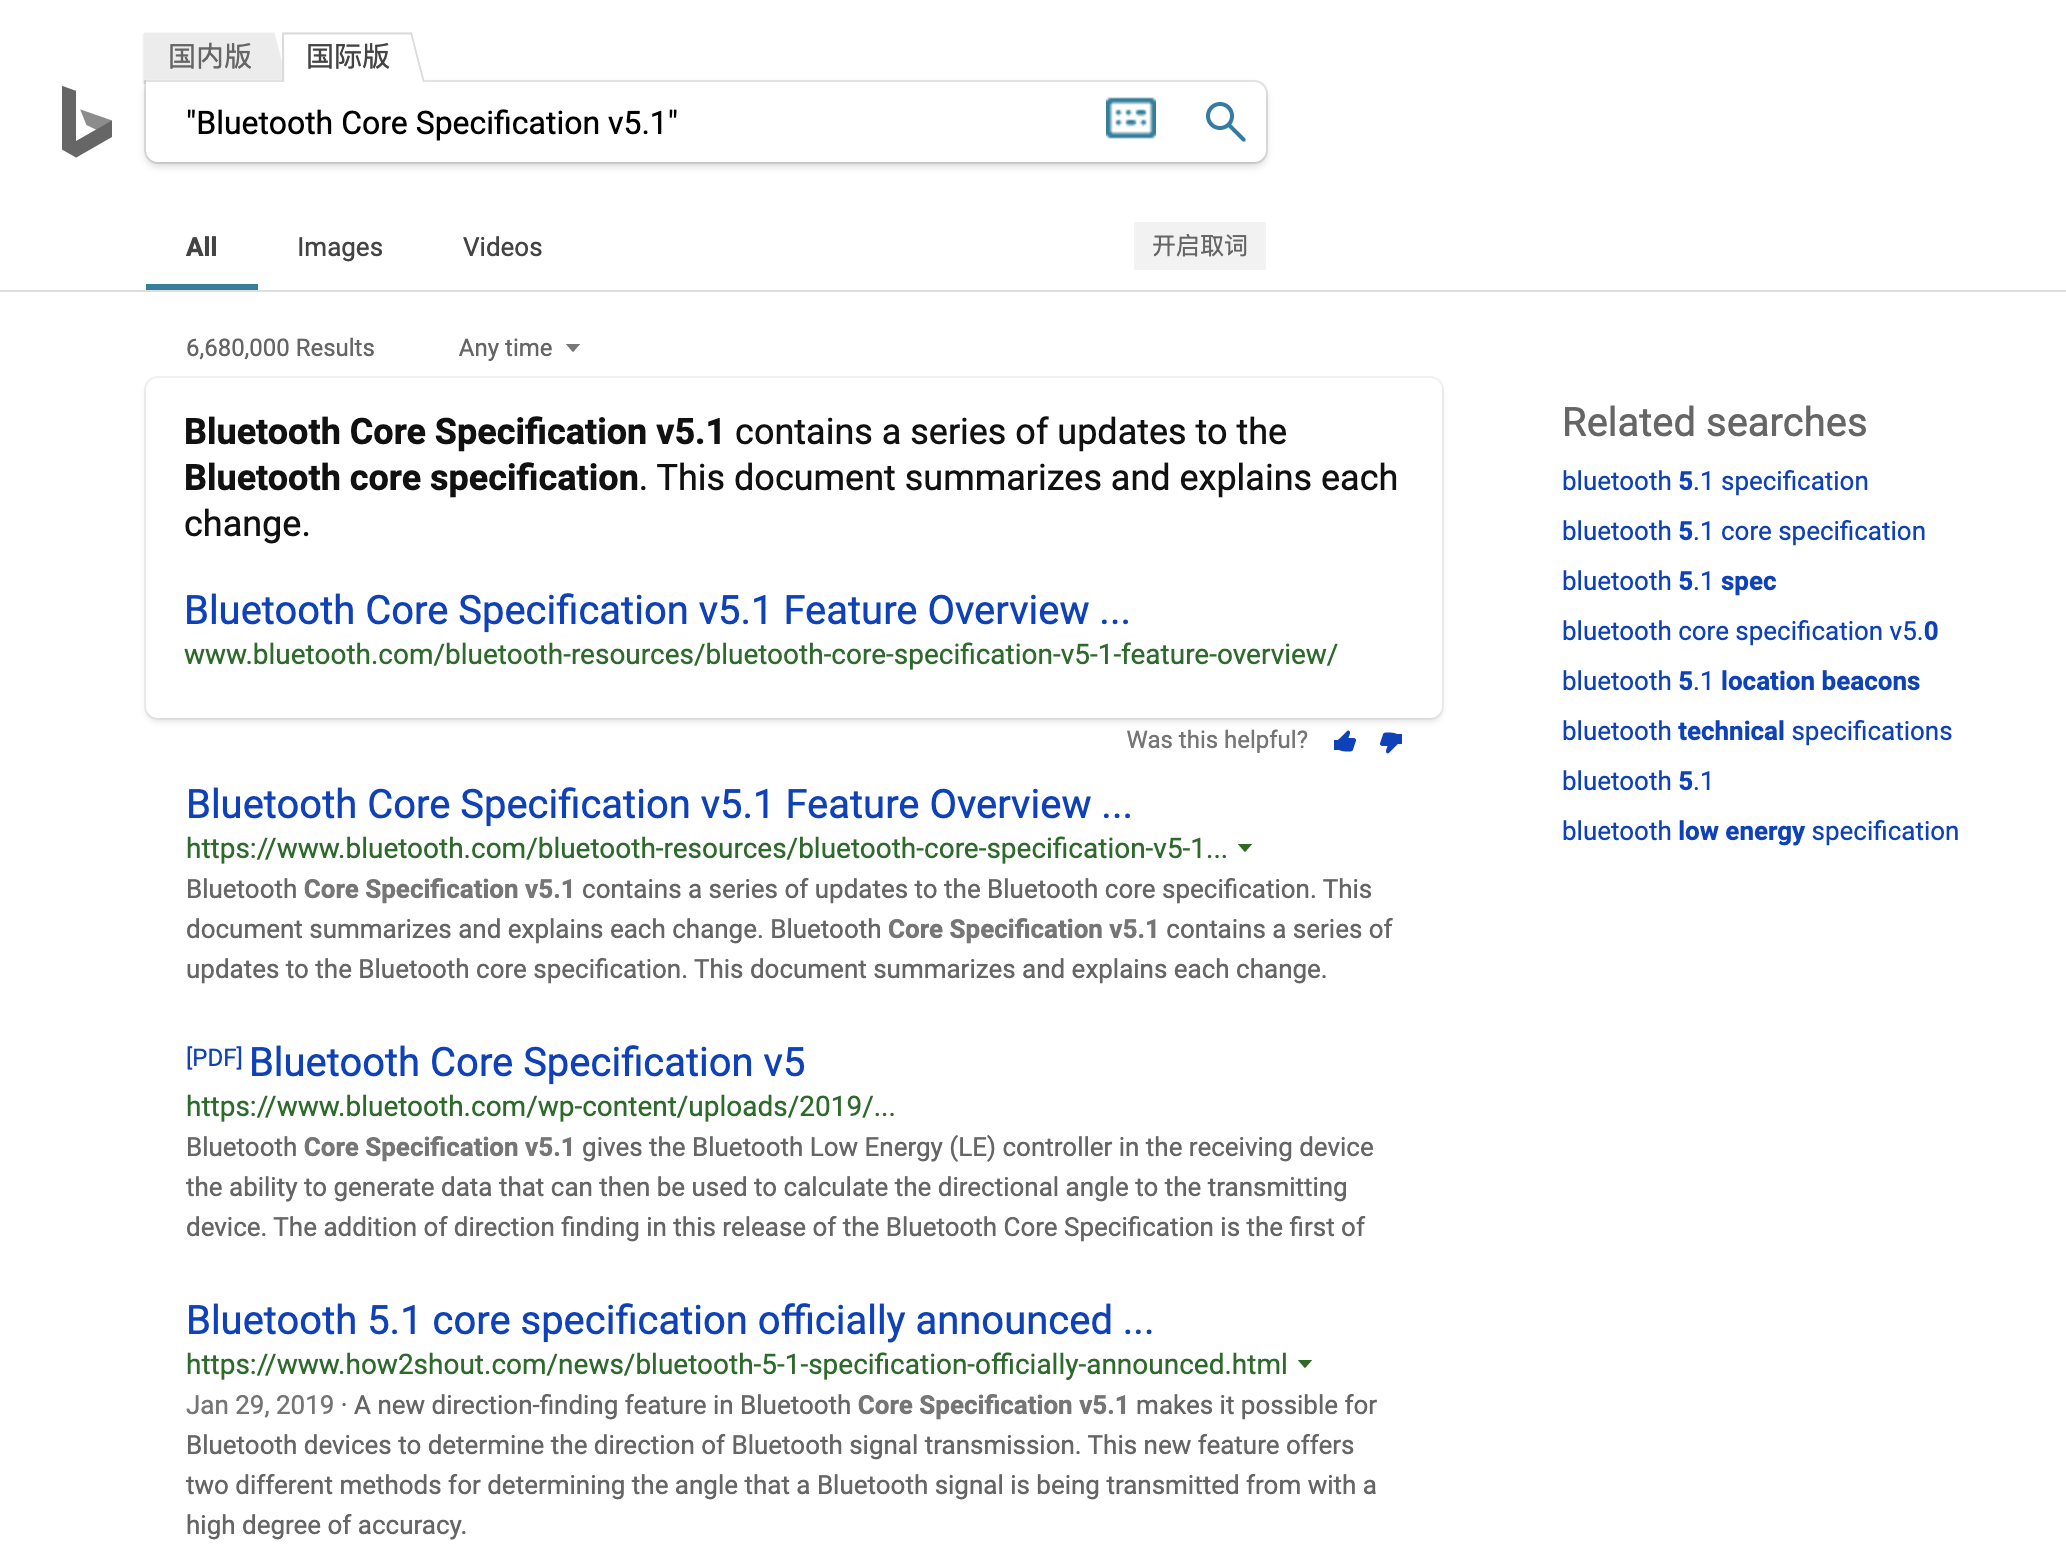This screenshot has width=2066, height=1552.
Task: Open the Videos tab
Action: 502,247
